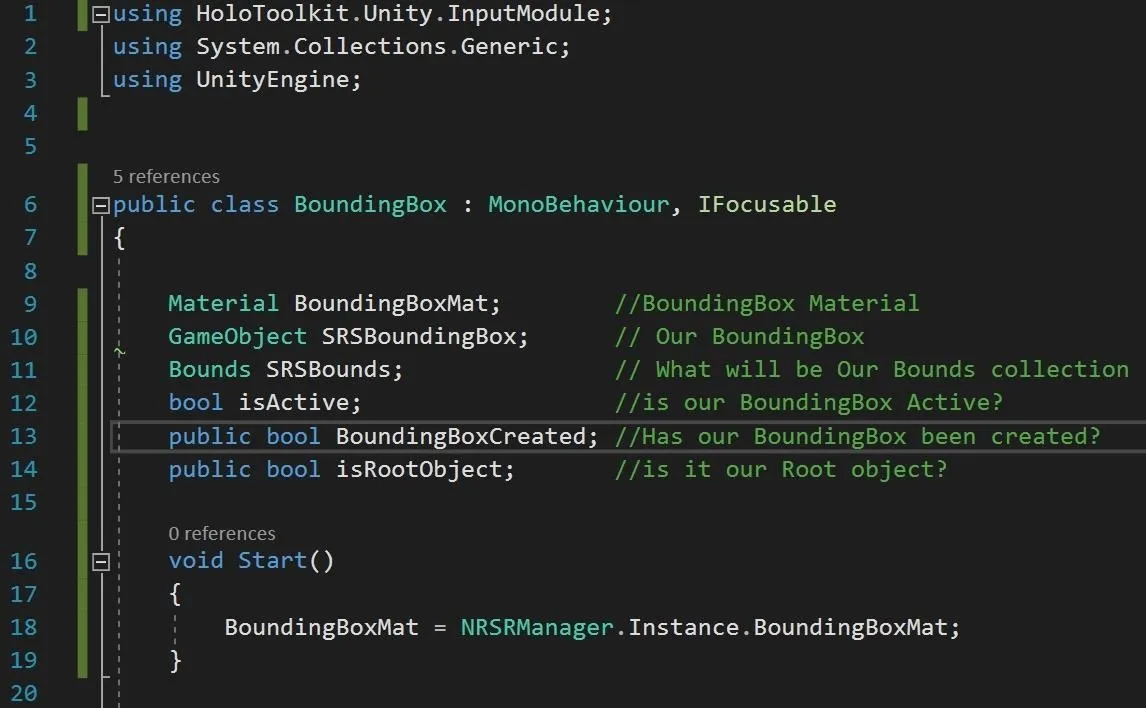Click "System.Collections.Generic" namespace on line 2
This screenshot has width=1146, height=708.
pos(376,47)
